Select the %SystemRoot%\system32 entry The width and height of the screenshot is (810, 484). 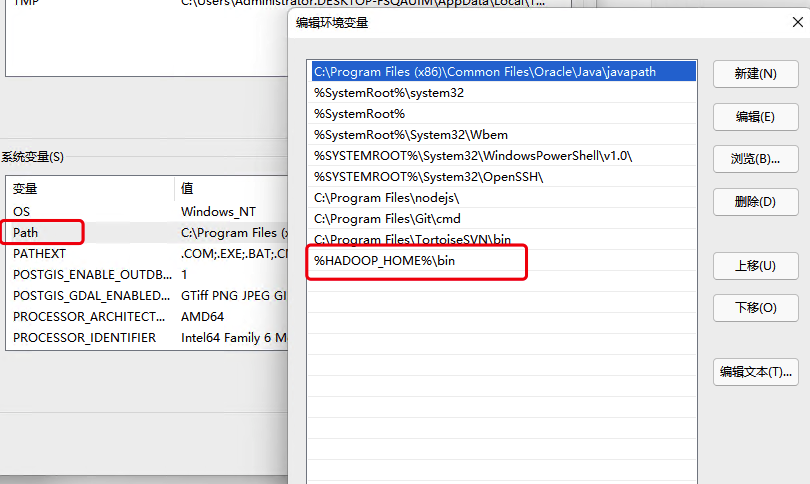388,93
